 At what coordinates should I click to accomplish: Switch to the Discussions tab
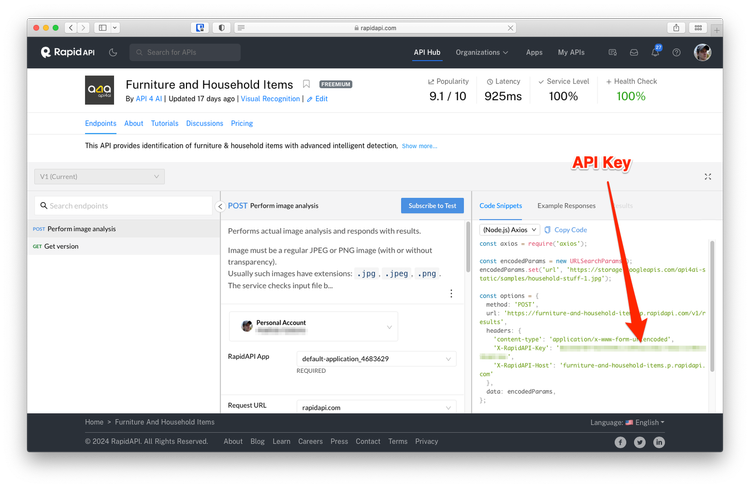coord(204,123)
